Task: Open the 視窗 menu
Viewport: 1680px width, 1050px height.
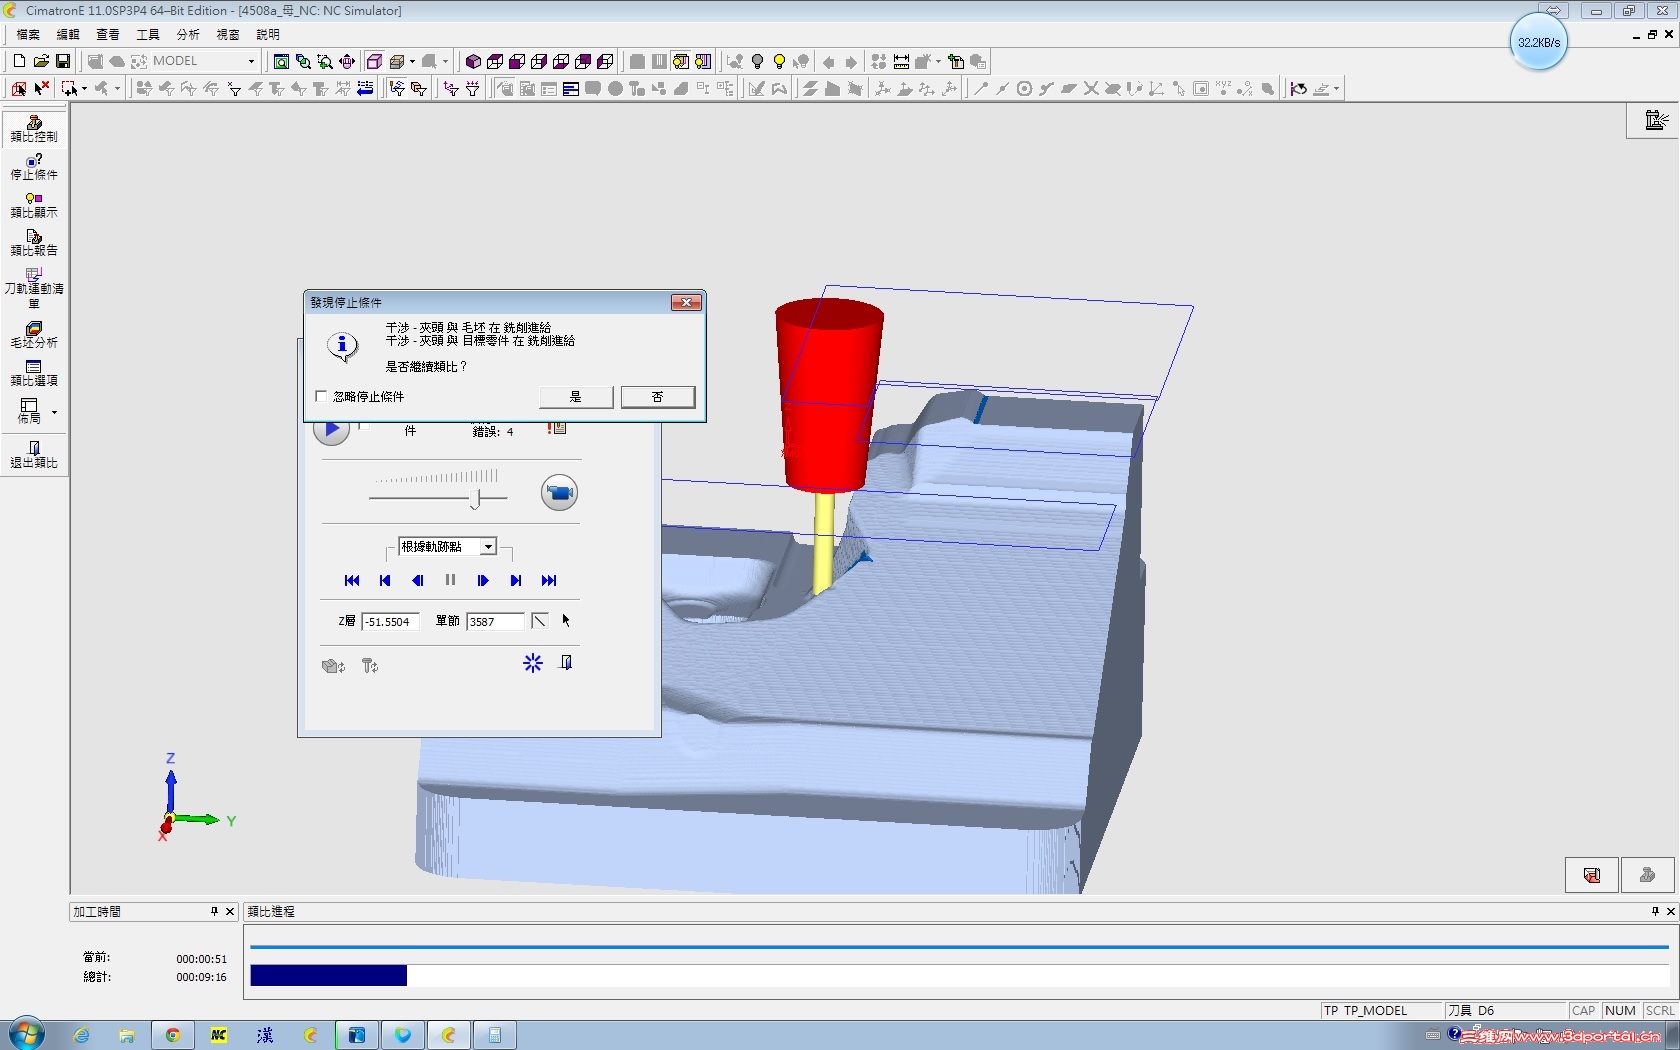Action: (228, 34)
